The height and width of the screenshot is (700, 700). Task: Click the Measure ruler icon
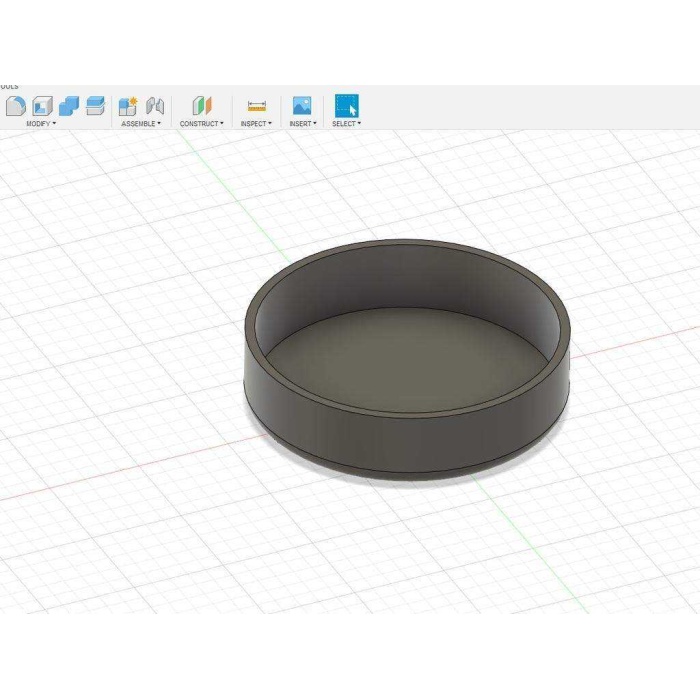[x=256, y=106]
